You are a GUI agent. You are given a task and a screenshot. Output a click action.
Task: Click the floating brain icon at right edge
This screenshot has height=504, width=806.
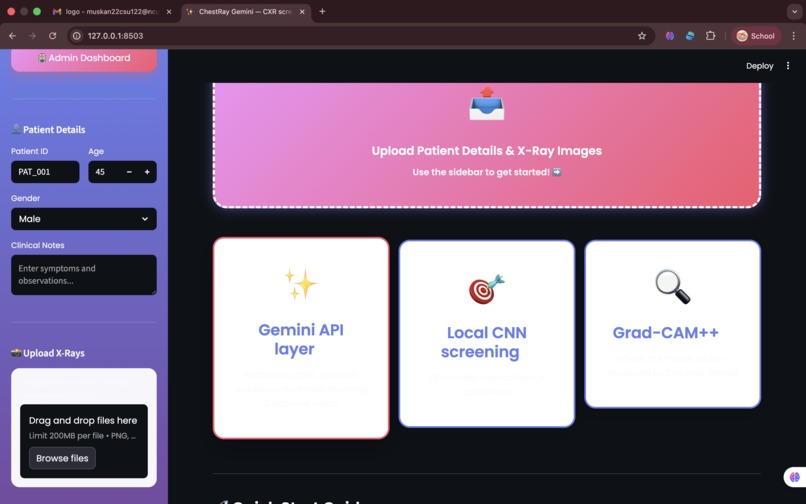(795, 477)
